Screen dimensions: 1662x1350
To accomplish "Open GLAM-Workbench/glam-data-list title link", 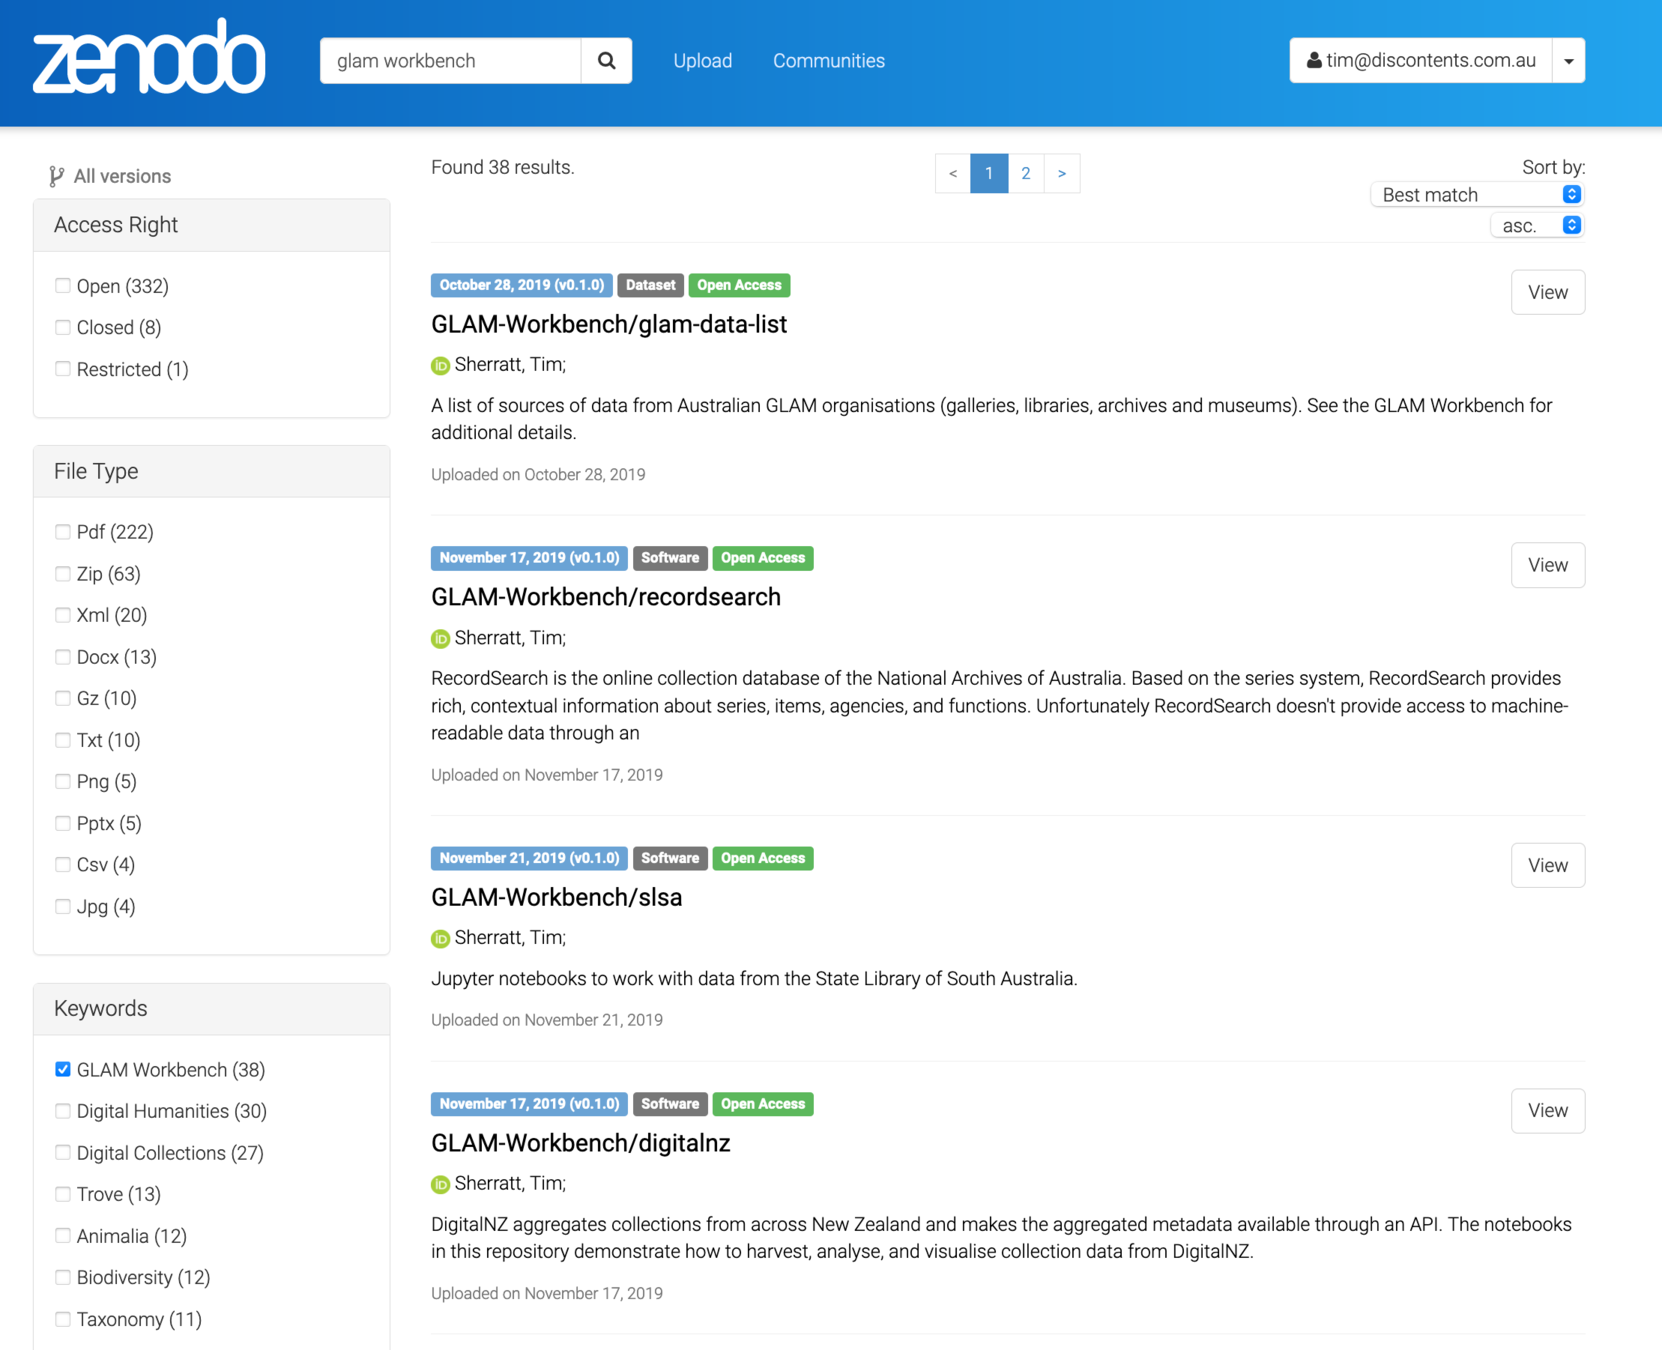I will (x=609, y=325).
